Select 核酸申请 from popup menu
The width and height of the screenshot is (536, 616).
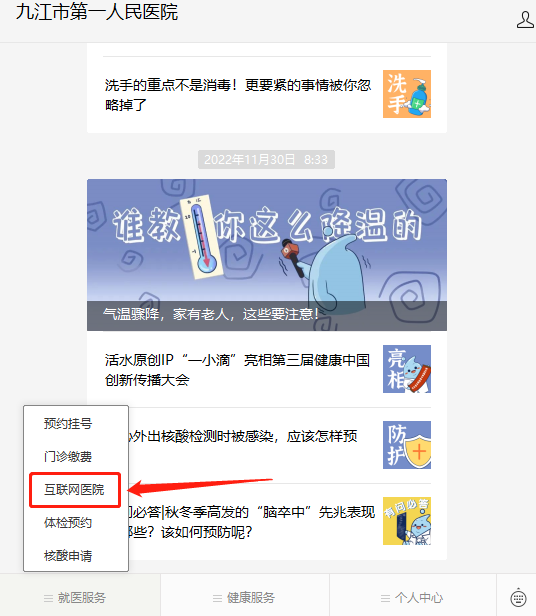(68, 556)
